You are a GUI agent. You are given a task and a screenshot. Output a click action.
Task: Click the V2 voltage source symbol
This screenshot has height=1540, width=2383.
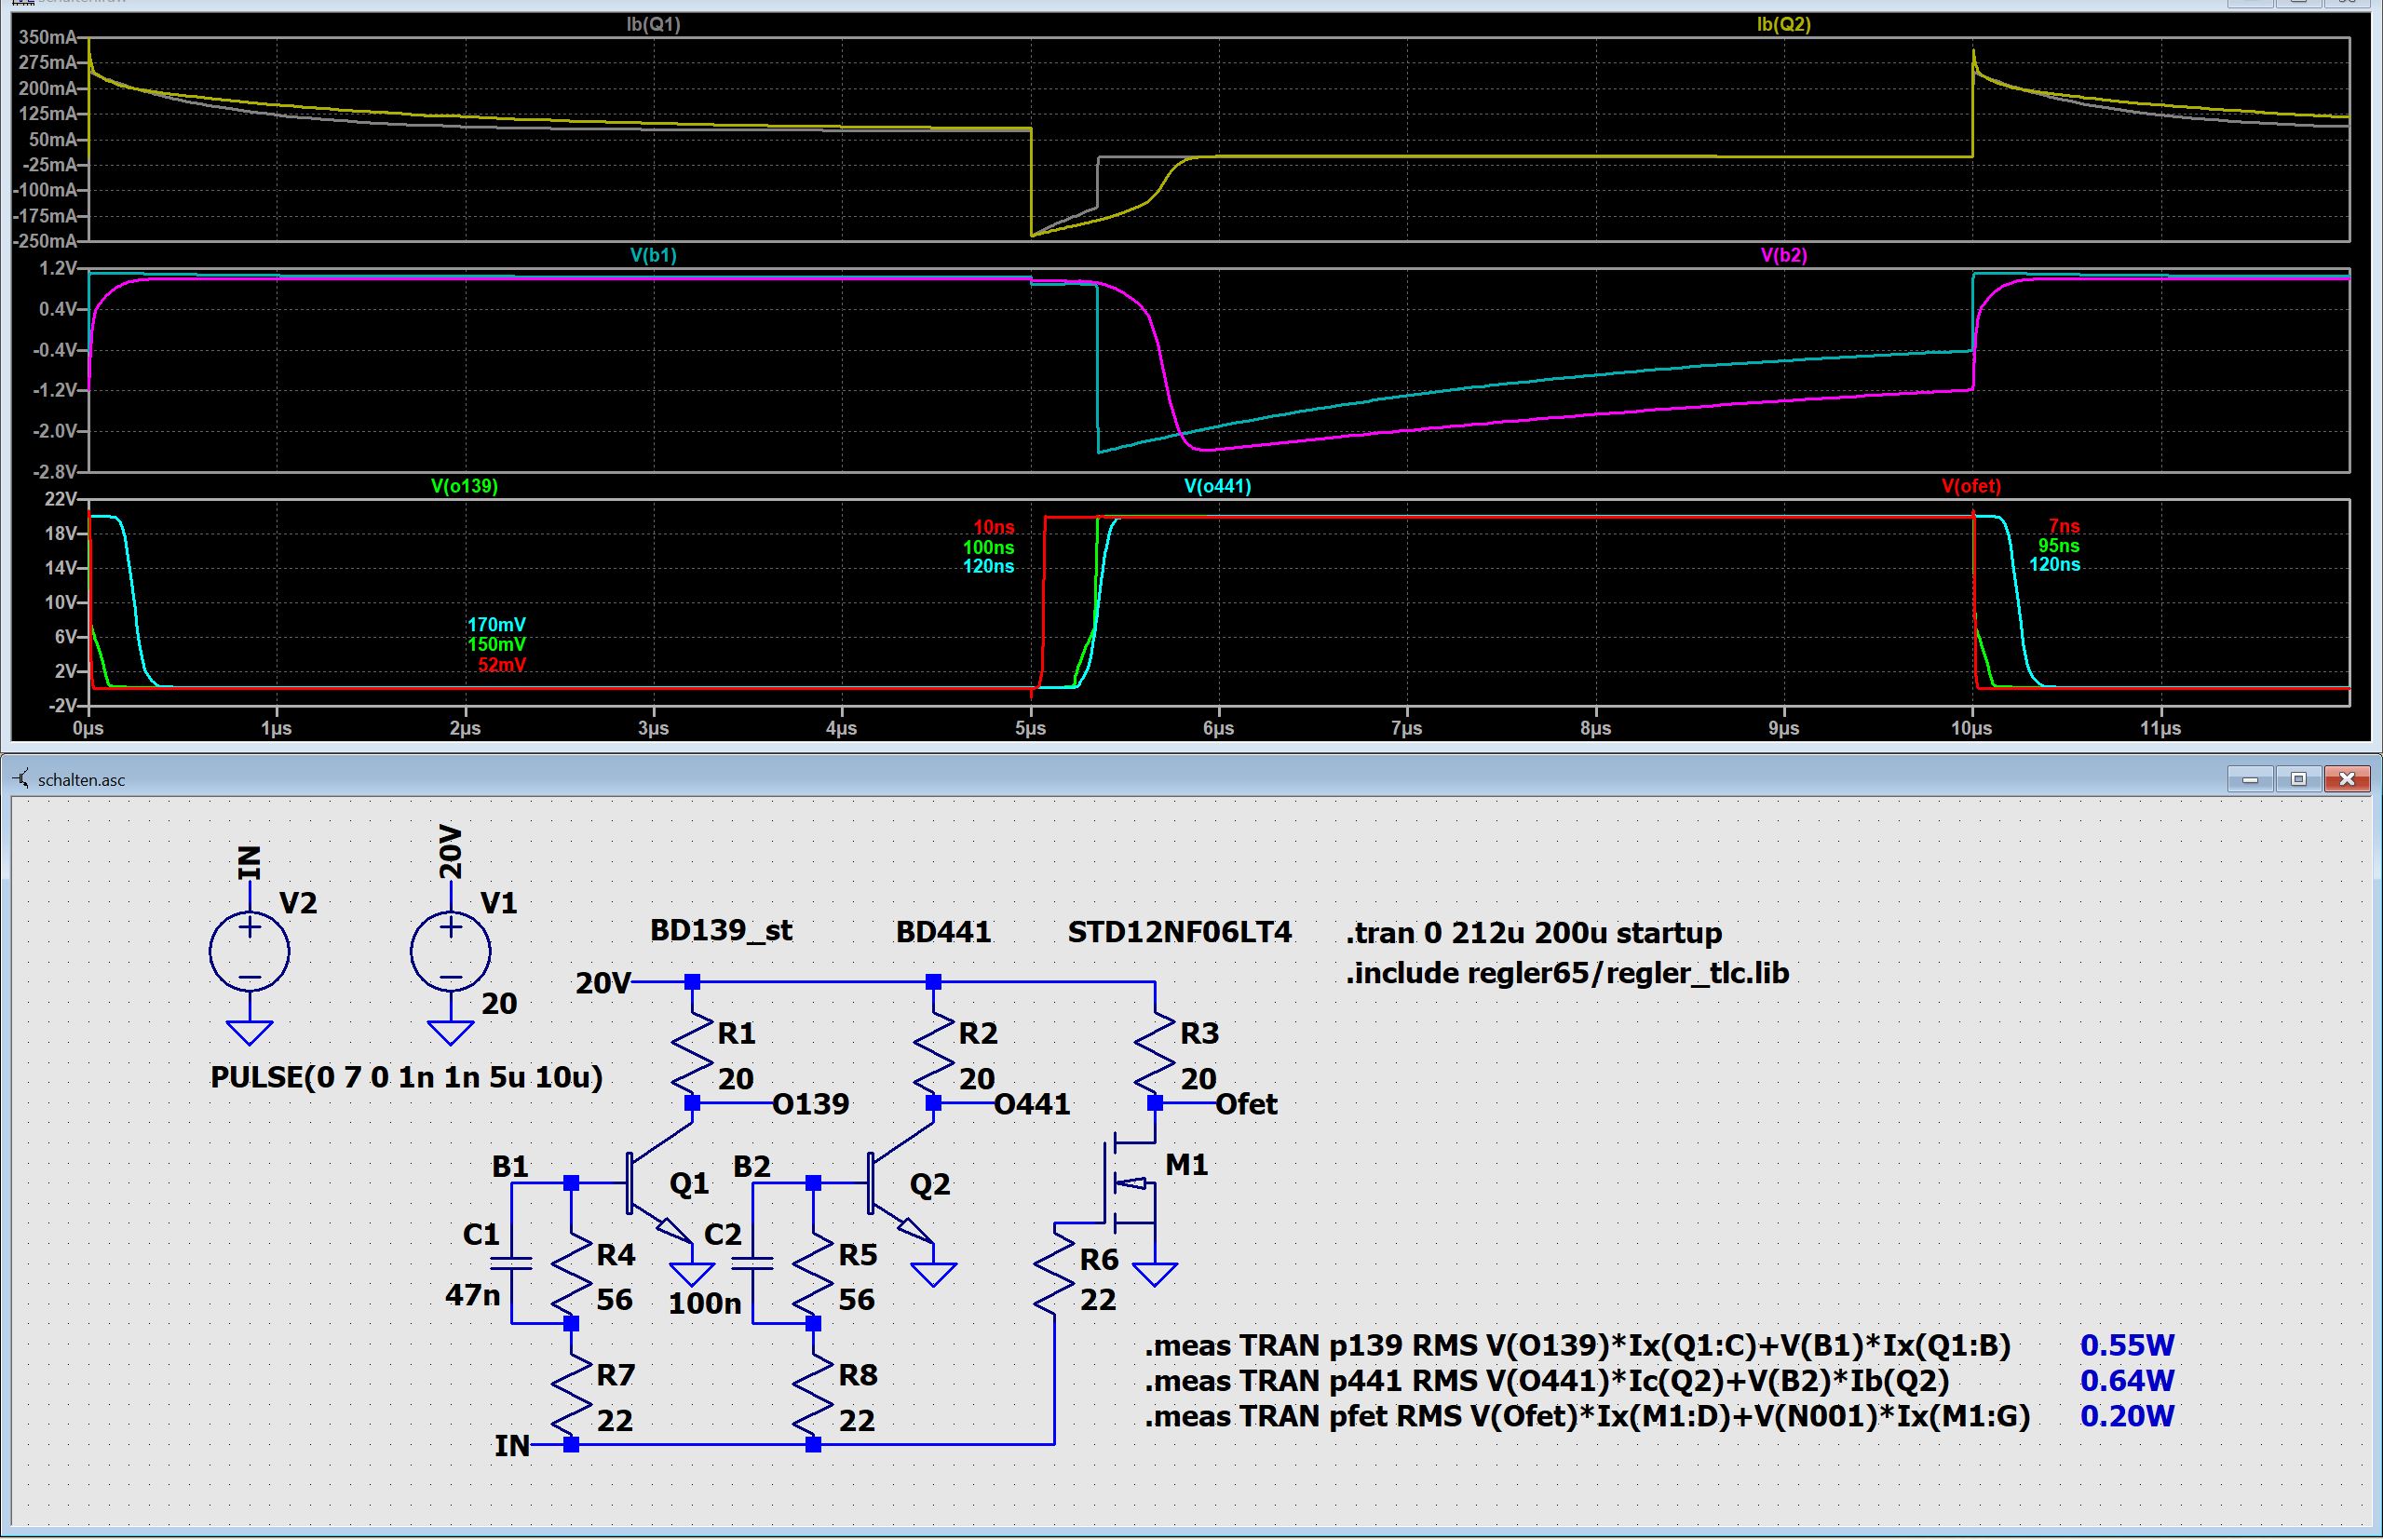pyautogui.click(x=249, y=952)
